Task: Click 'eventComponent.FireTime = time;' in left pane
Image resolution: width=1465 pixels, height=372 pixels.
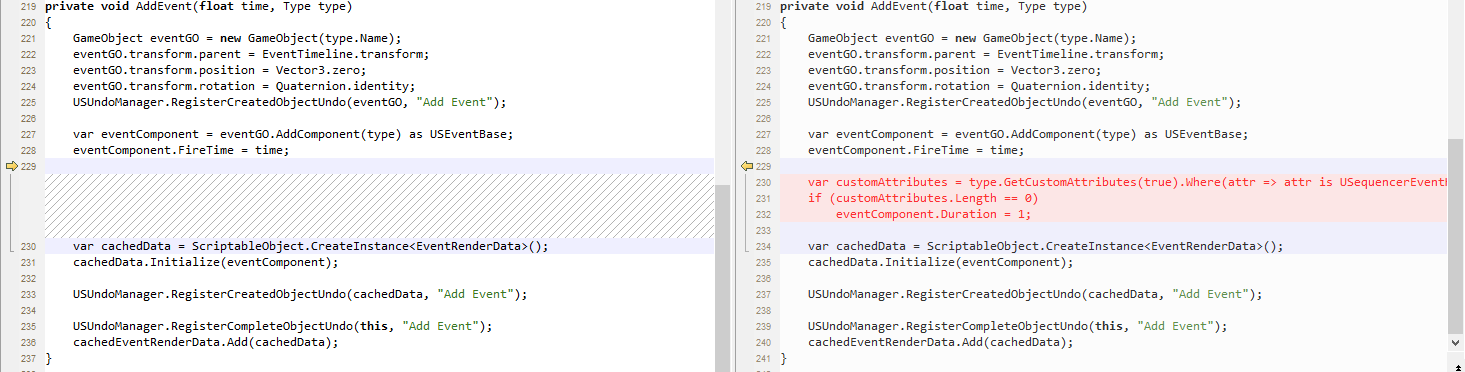Action: [x=180, y=150]
